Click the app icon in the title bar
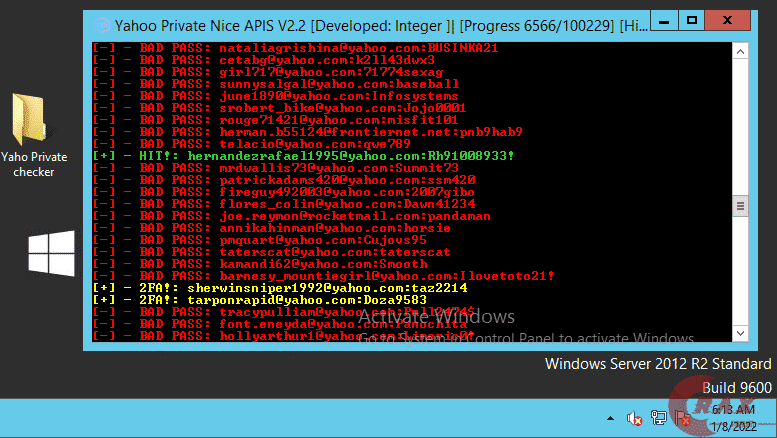Image resolution: width=777 pixels, height=438 pixels. click(x=102, y=25)
